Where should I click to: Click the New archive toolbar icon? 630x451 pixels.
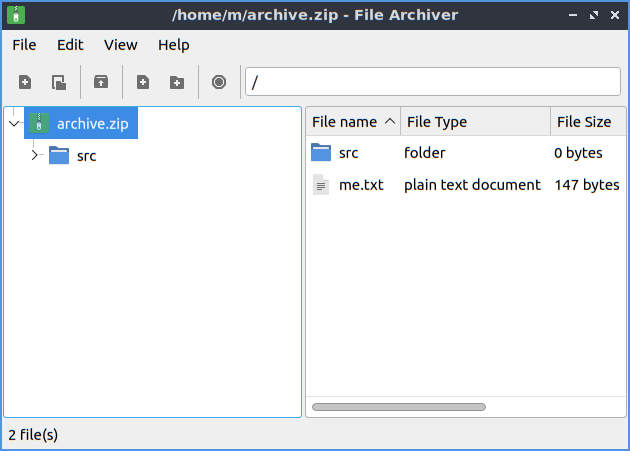(25, 82)
